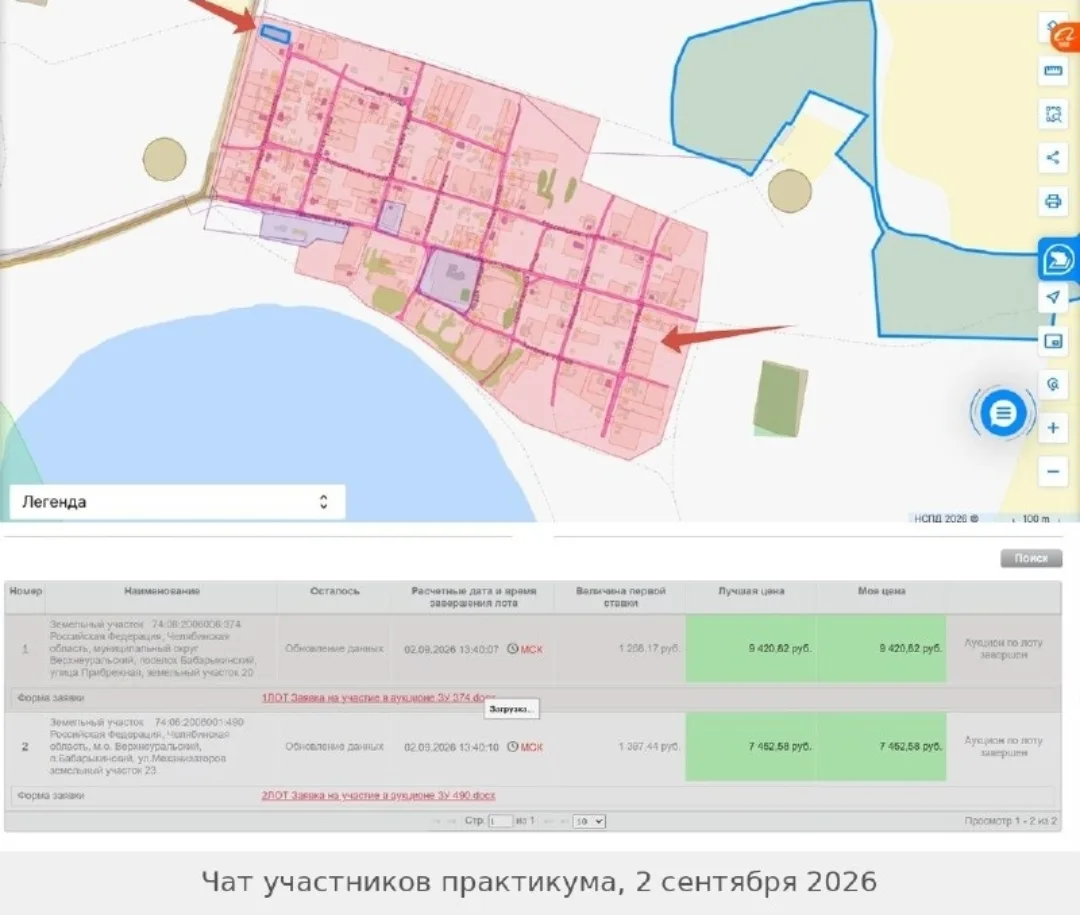Image resolution: width=1080 pixels, height=915 pixels.
Task: Activate the area selection search tool
Action: pyautogui.click(x=1052, y=114)
